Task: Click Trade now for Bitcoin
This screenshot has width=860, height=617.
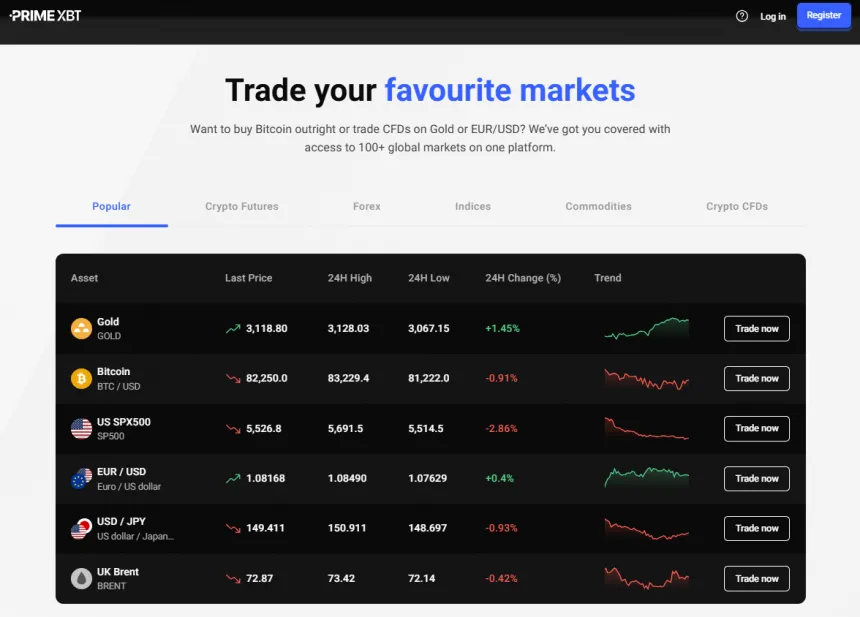Action: pyautogui.click(x=757, y=379)
